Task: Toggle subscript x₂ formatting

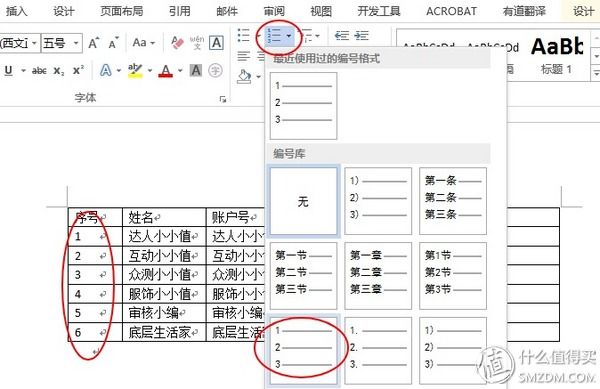Action: pyautogui.click(x=59, y=70)
